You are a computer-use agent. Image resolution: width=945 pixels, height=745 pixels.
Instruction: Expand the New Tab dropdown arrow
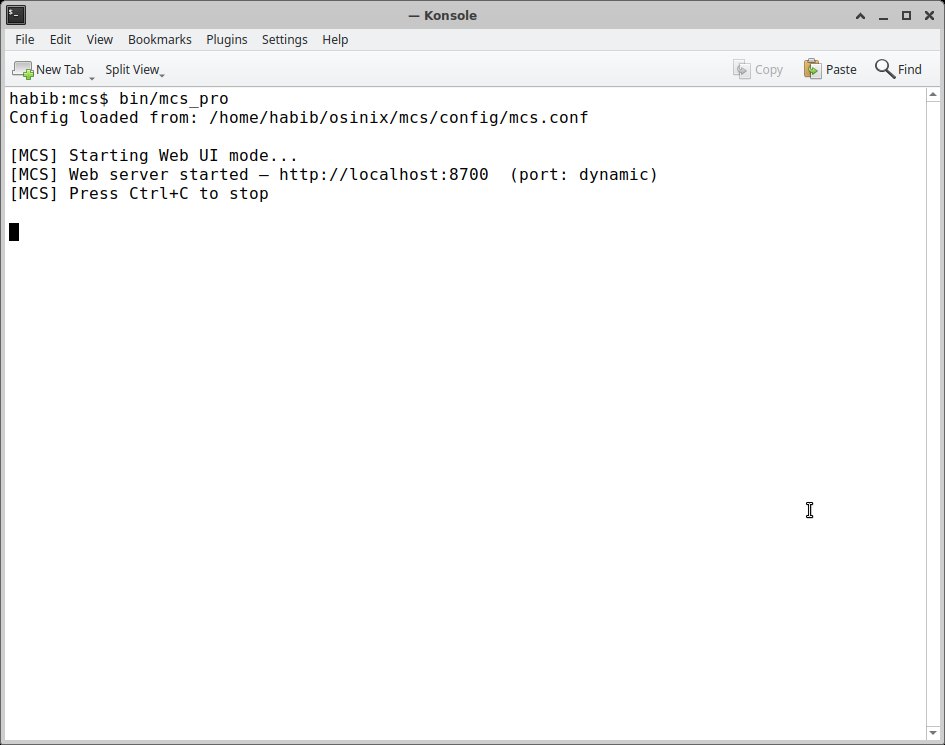[92, 77]
